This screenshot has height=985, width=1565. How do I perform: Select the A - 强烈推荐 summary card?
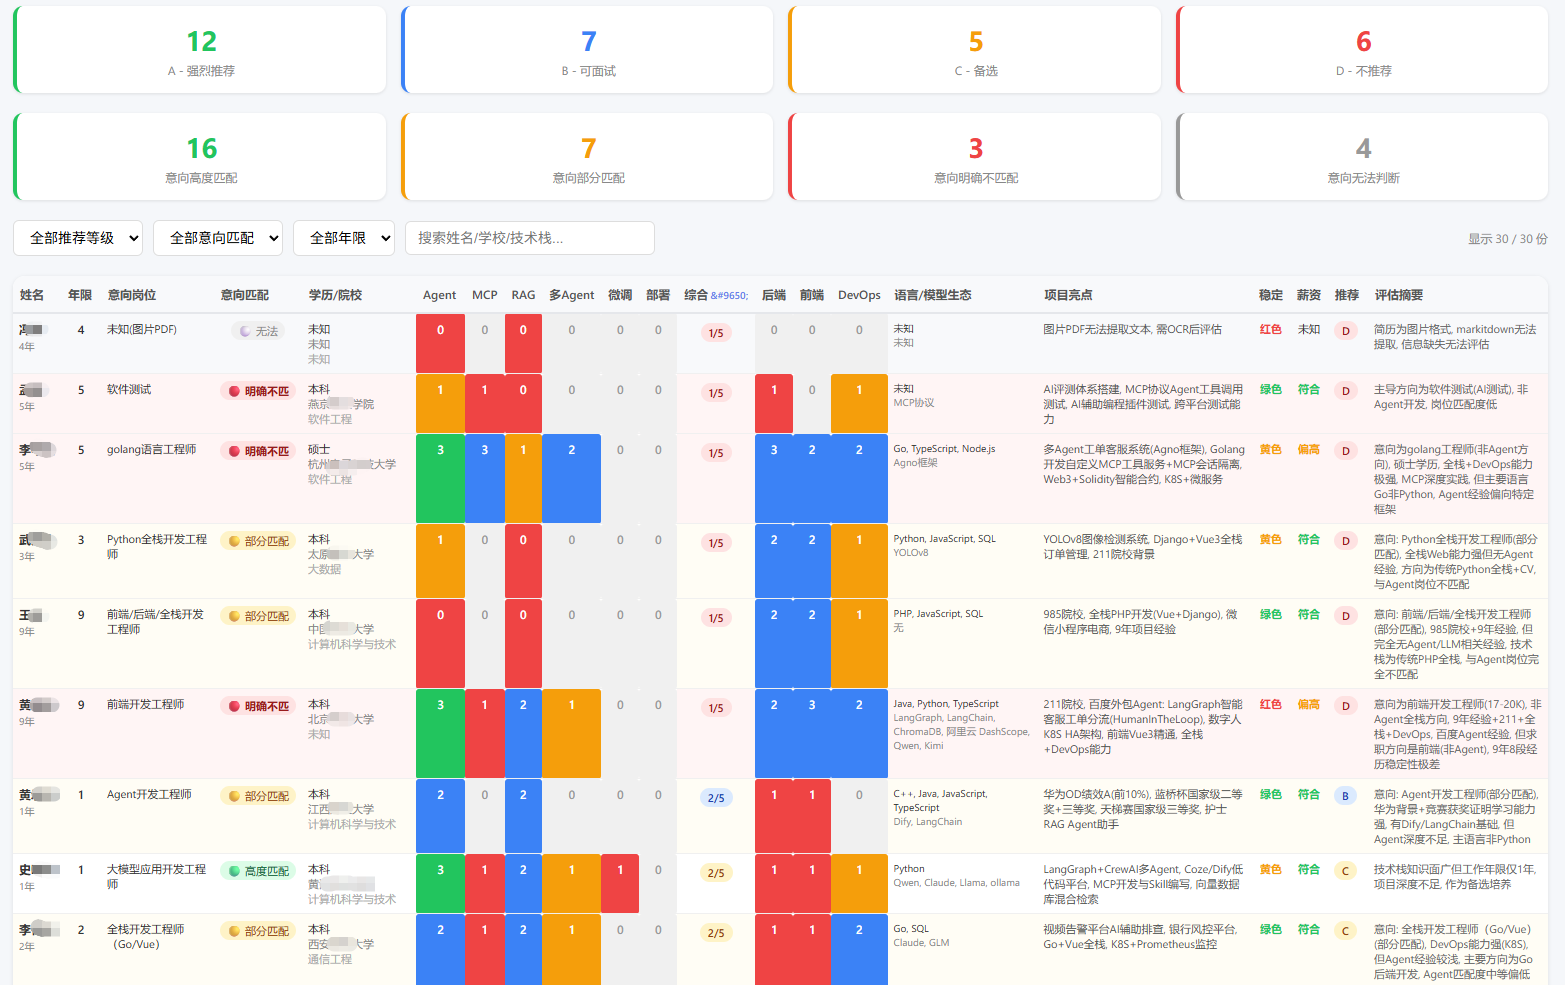pyautogui.click(x=200, y=50)
